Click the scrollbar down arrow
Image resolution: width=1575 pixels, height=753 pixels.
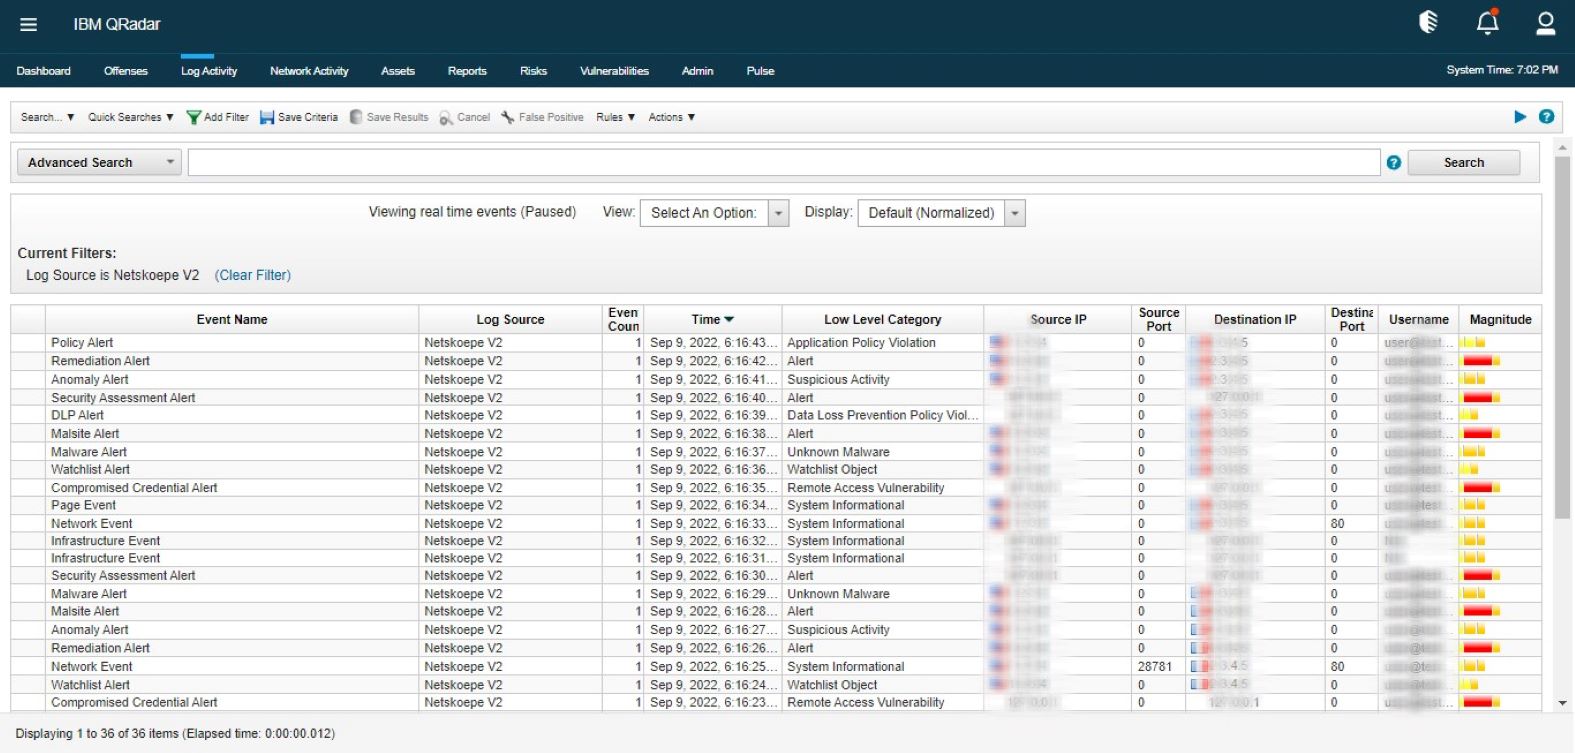1562,703
